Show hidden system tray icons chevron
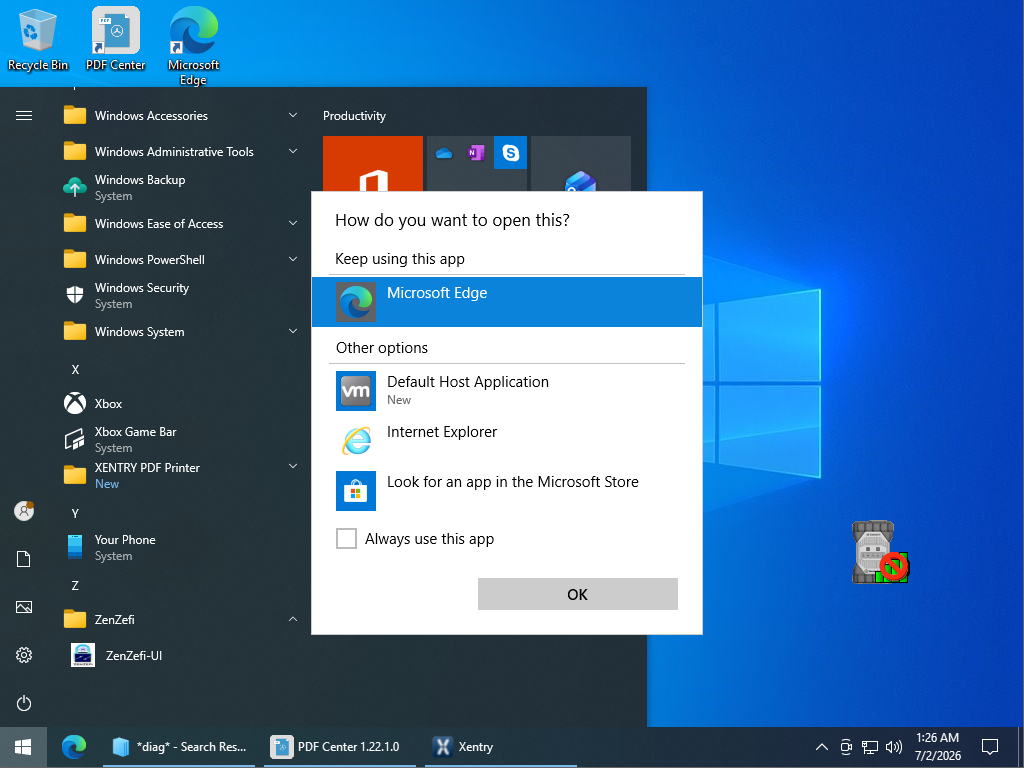The width and height of the screenshot is (1024, 768). tap(822, 746)
